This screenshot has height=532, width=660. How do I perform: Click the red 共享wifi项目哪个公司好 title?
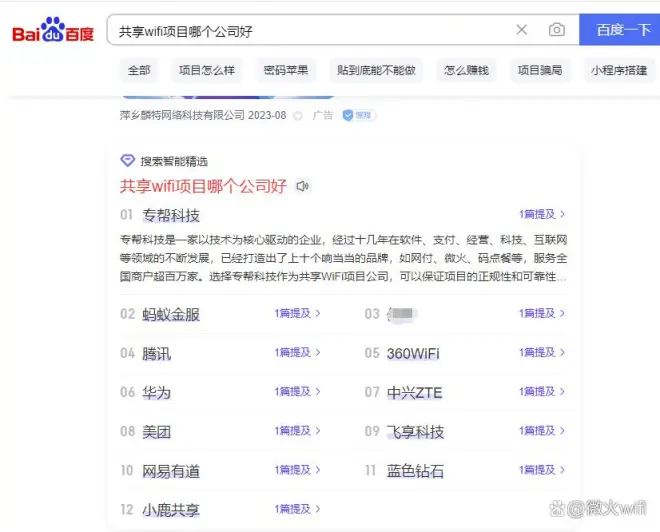coord(203,186)
